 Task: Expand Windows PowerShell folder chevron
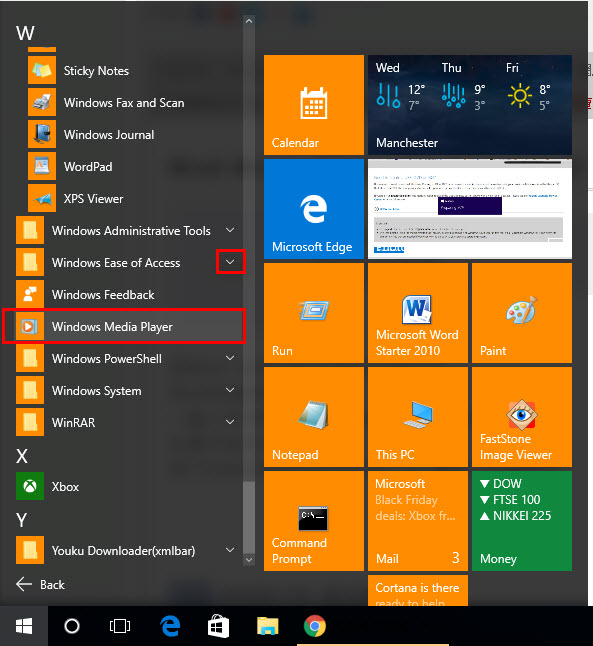tap(230, 358)
